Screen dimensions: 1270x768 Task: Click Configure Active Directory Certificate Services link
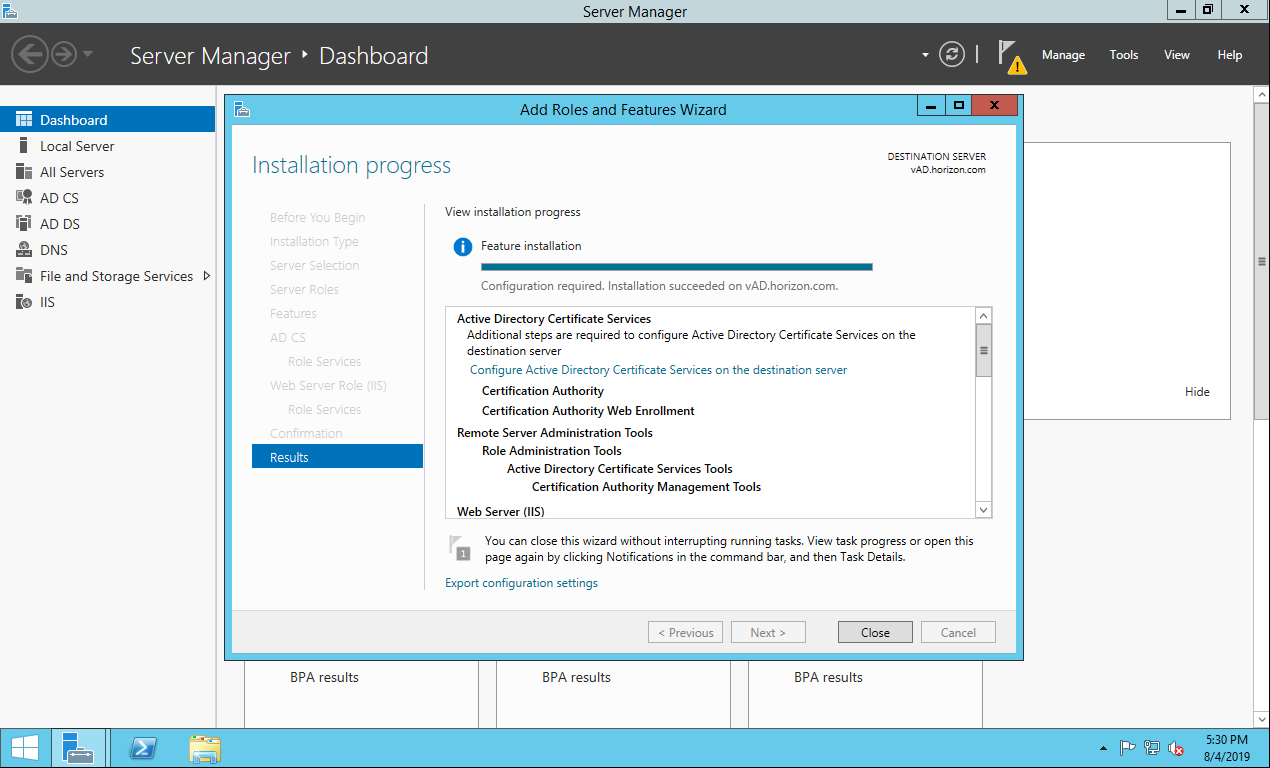click(658, 370)
